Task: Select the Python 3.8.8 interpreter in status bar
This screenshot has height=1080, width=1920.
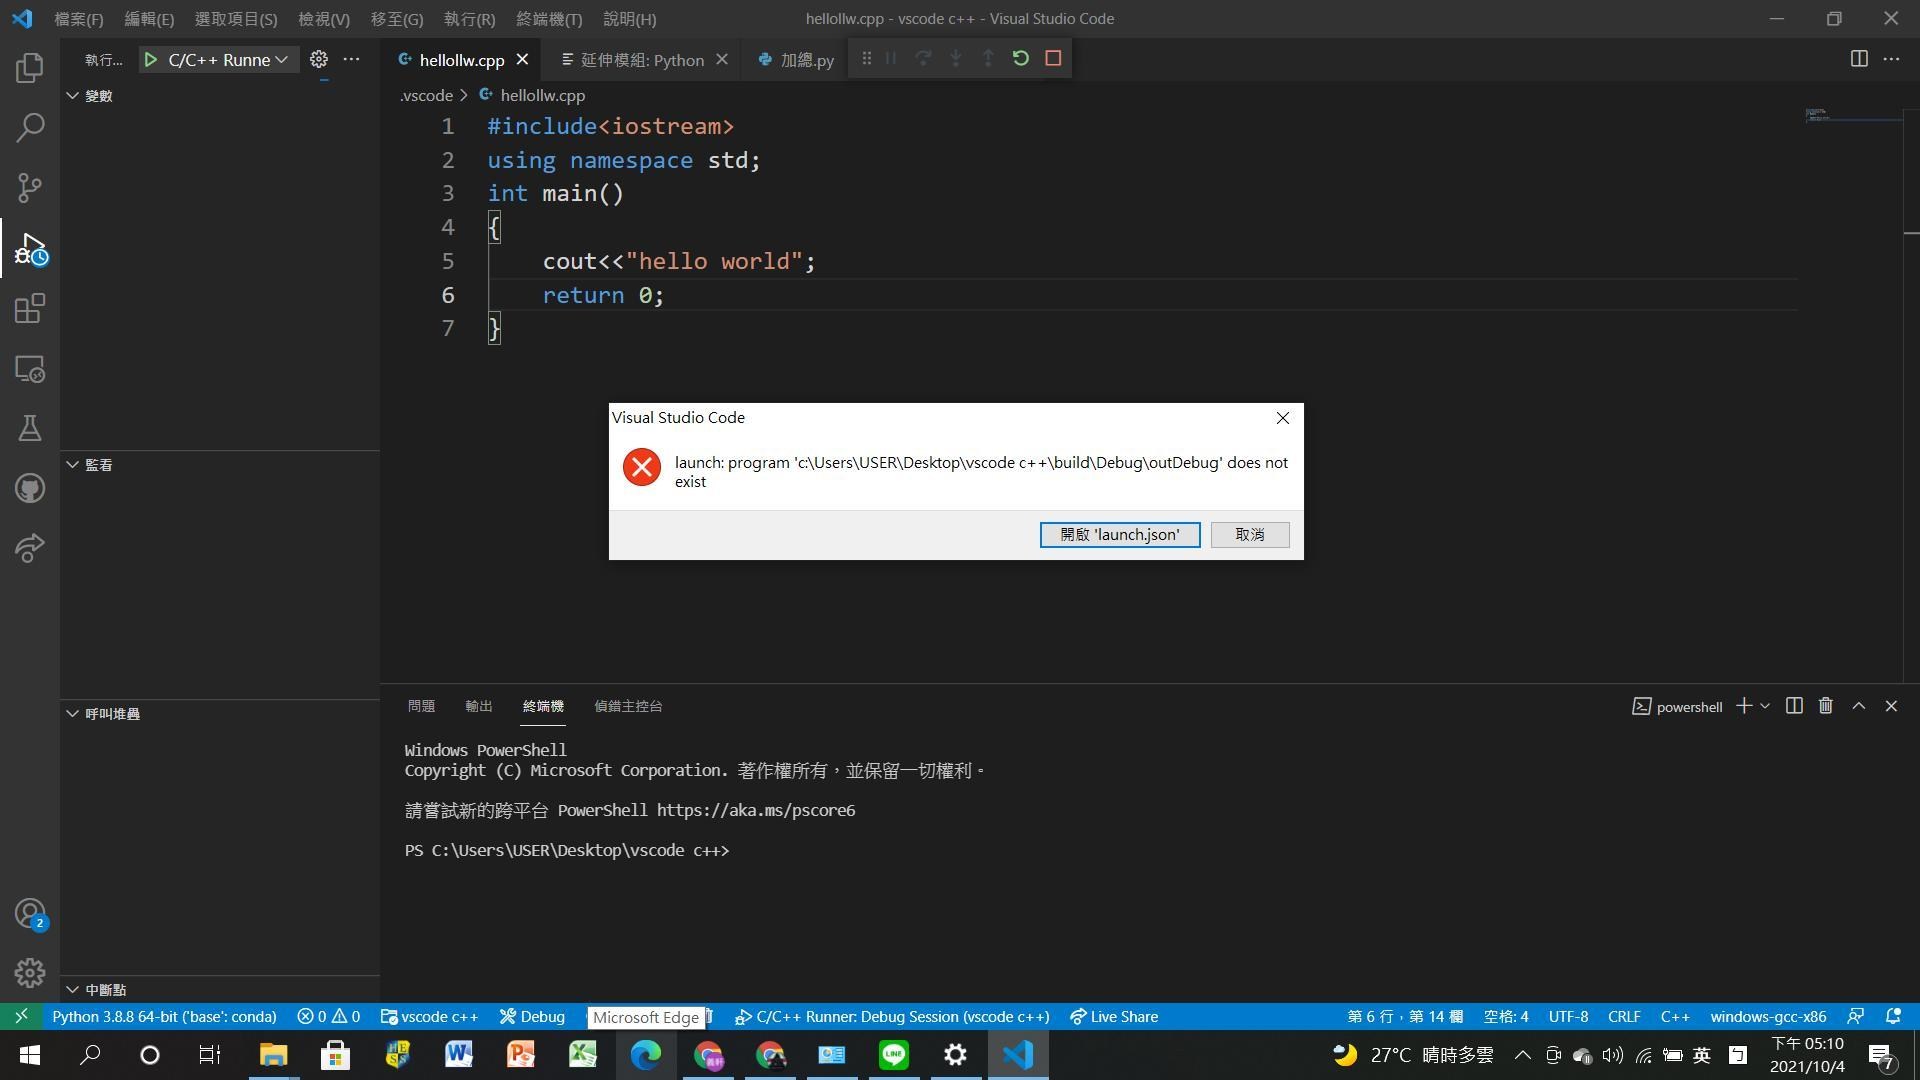Action: click(x=164, y=1016)
